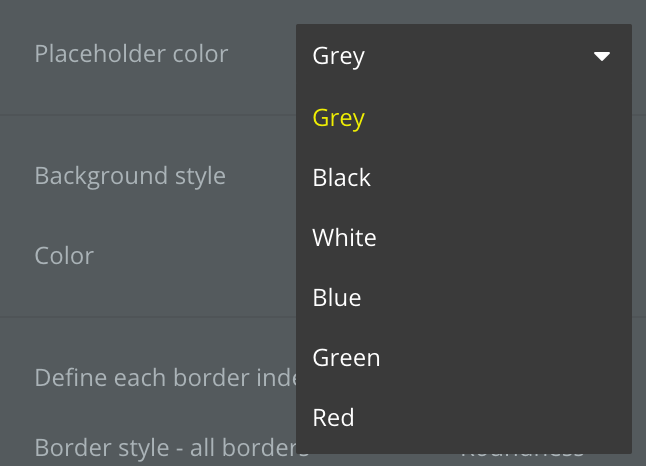Choose Black from the color list
646x466 pixels.
(341, 178)
